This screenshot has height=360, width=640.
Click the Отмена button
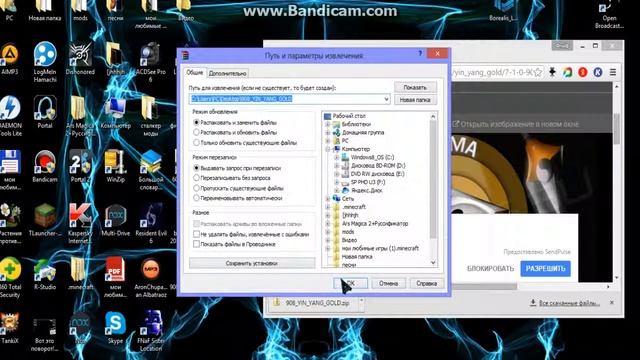(388, 283)
